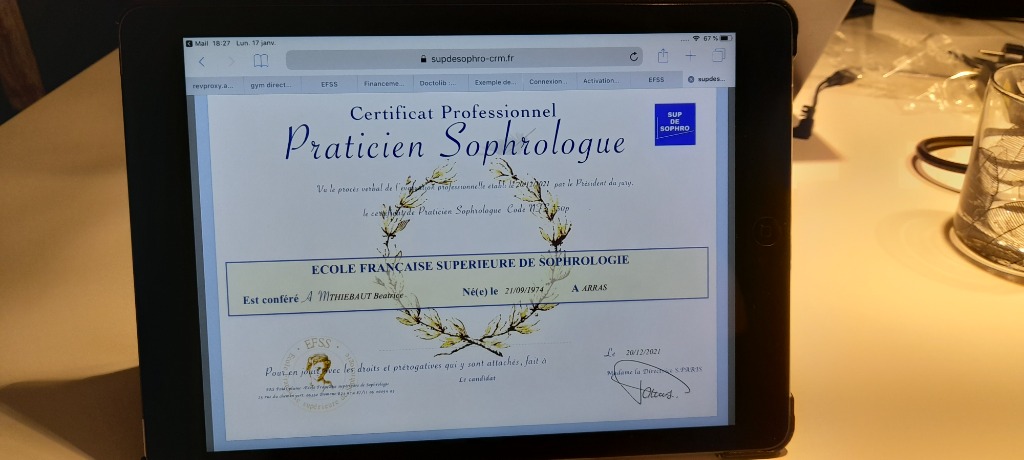1024x460 pixels.
Task: Add a new tab with plus icon
Action: (690, 55)
